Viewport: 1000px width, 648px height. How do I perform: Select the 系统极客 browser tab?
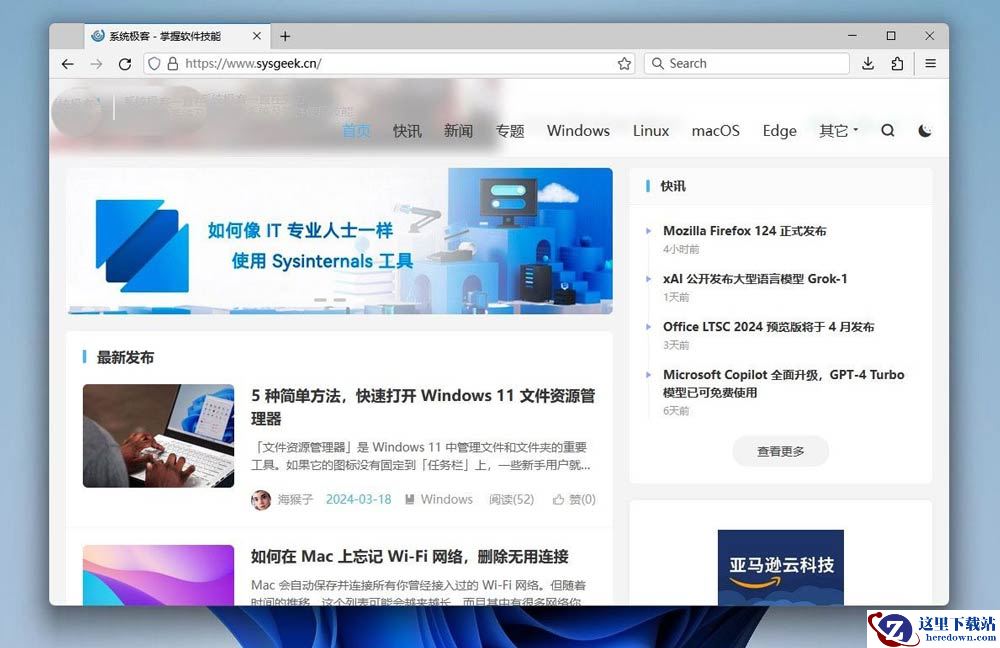(177, 36)
